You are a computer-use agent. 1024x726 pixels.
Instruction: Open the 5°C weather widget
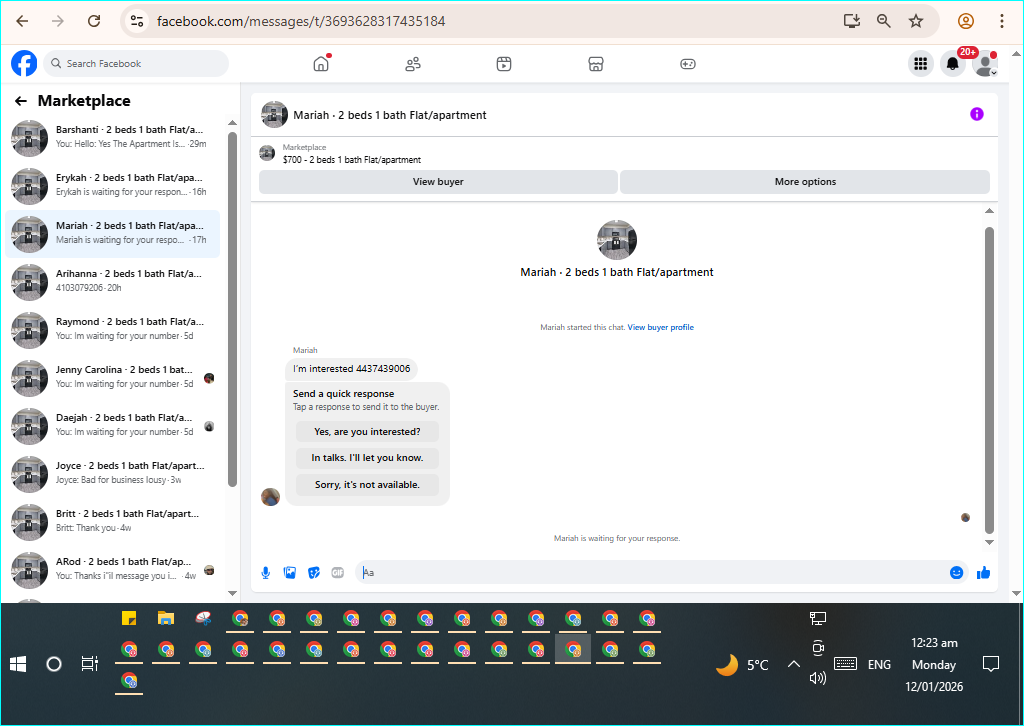coord(743,665)
